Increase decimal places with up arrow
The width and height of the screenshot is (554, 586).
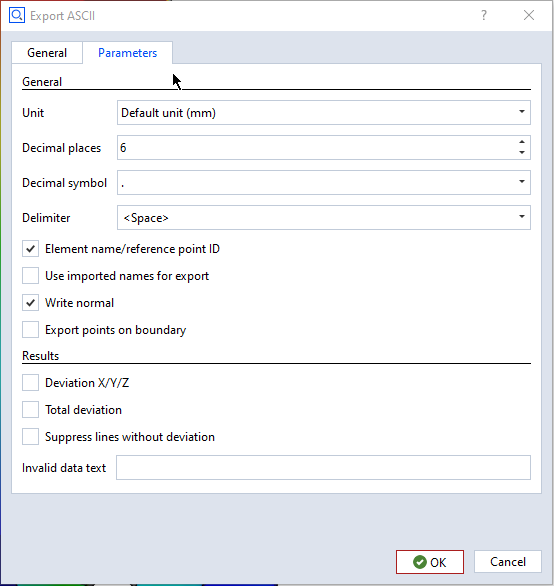522,142
